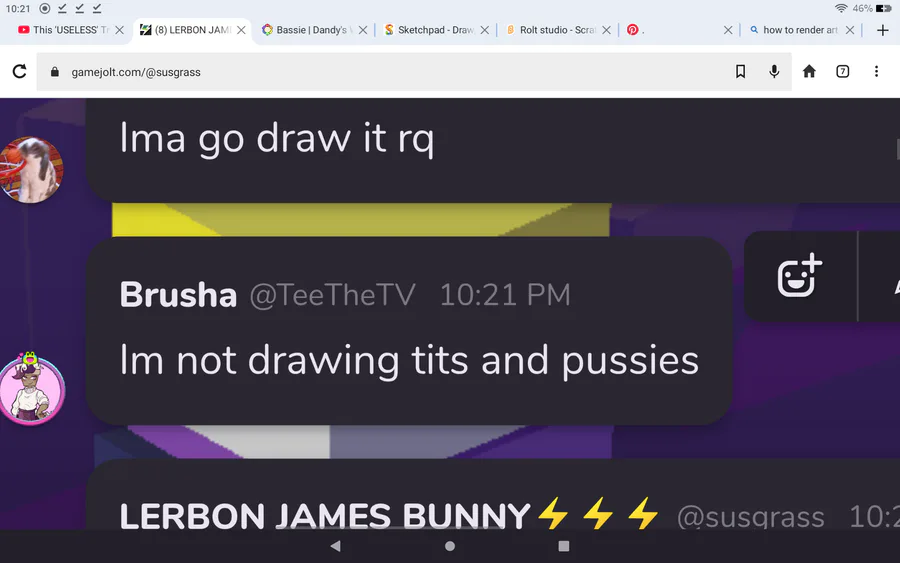The height and width of the screenshot is (563, 900).
Task: View the site security lock info
Action: 55,72
